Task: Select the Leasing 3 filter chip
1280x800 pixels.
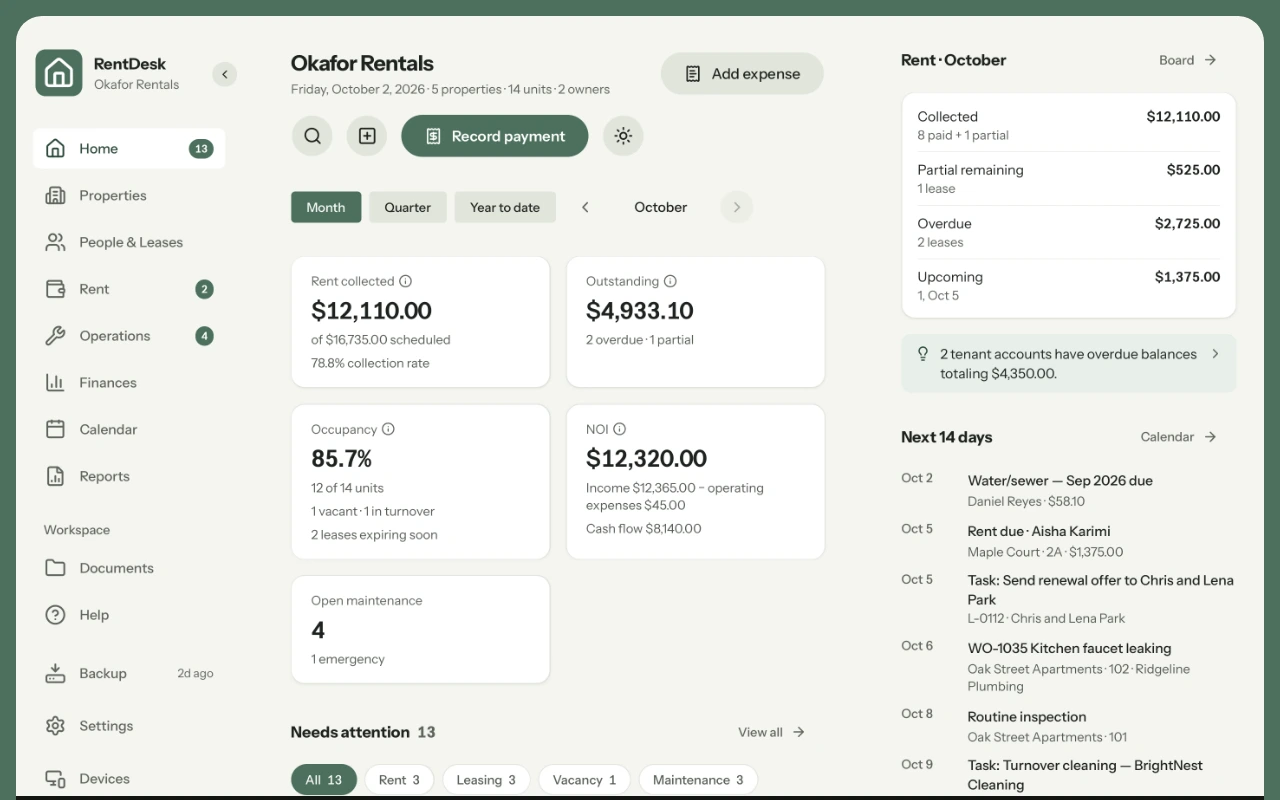Action: [486, 780]
